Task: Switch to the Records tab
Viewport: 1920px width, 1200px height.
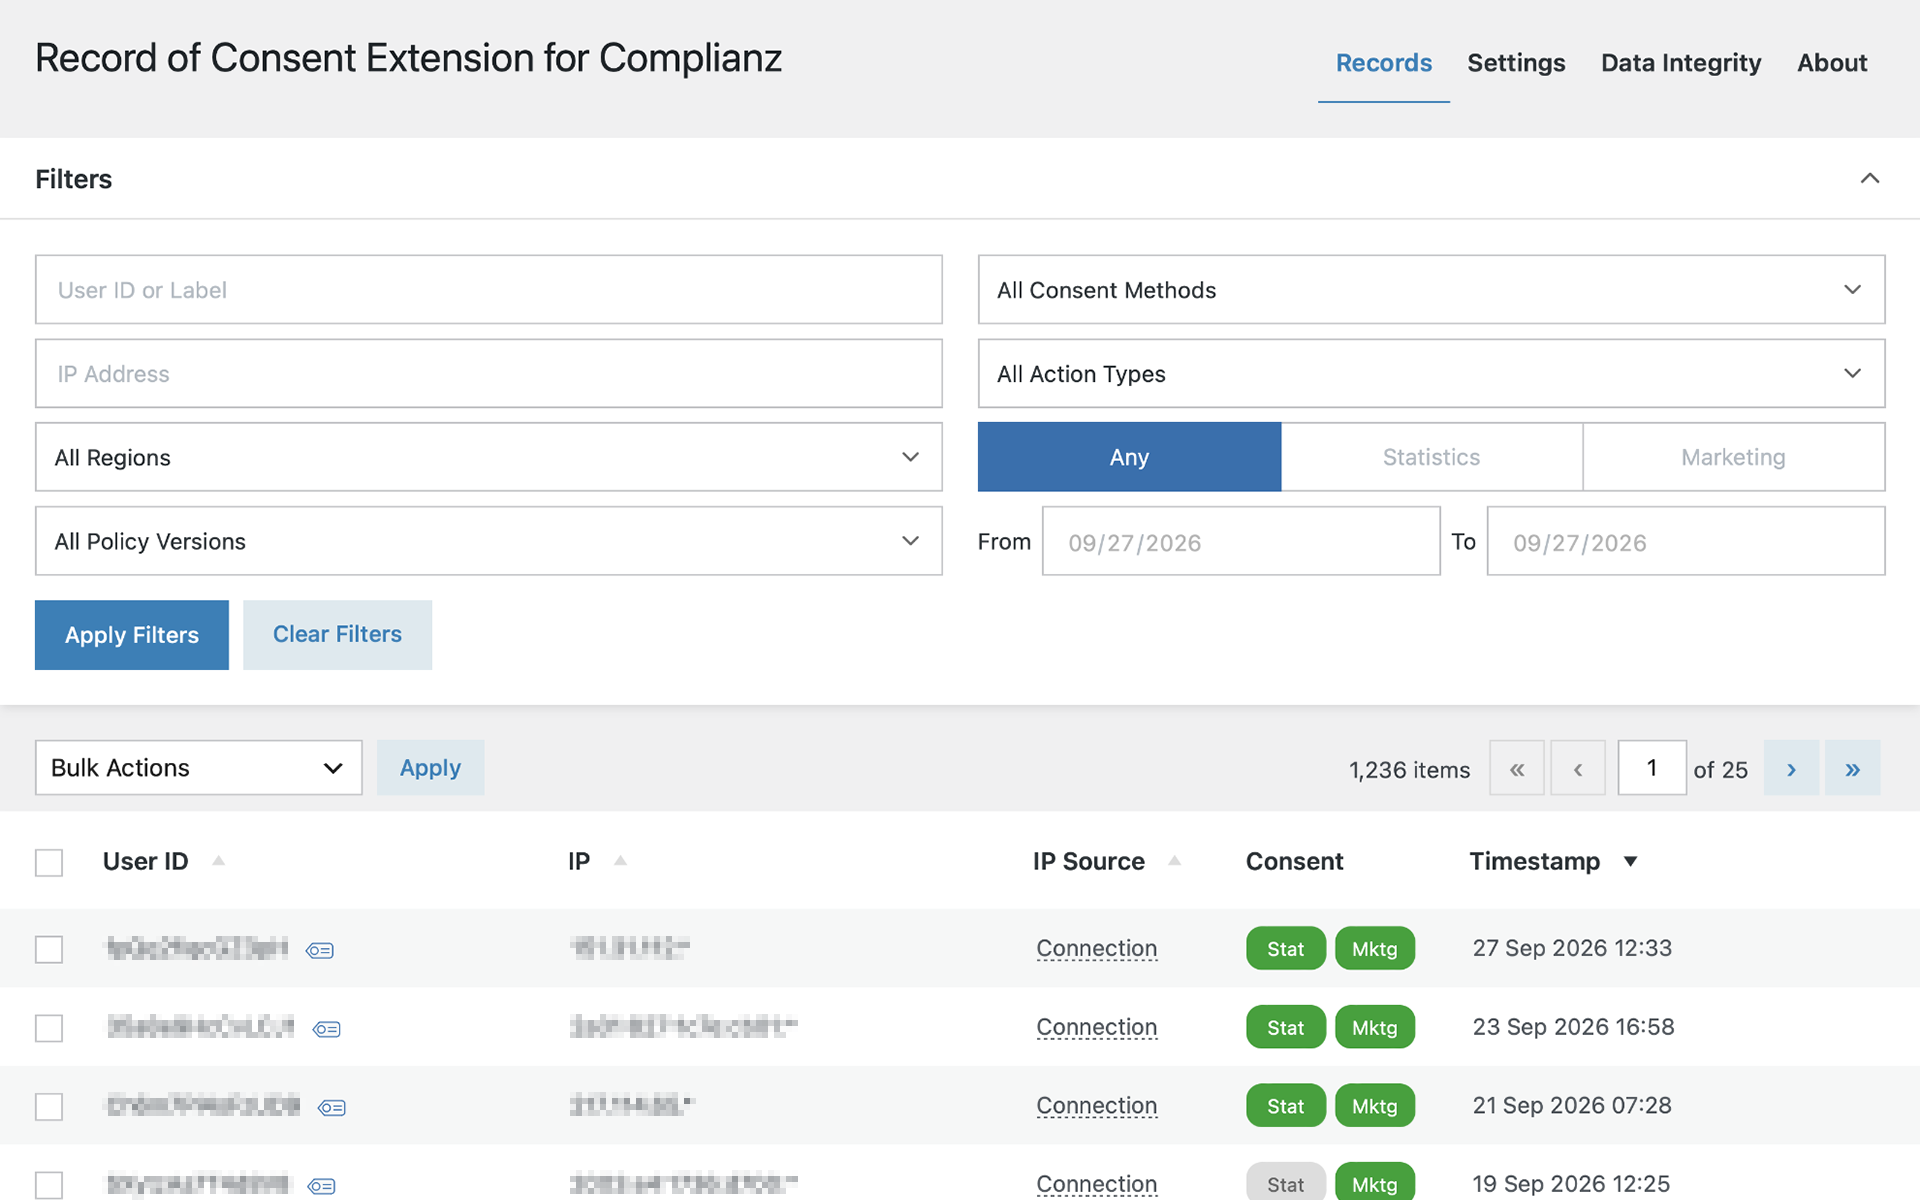Action: (x=1384, y=63)
